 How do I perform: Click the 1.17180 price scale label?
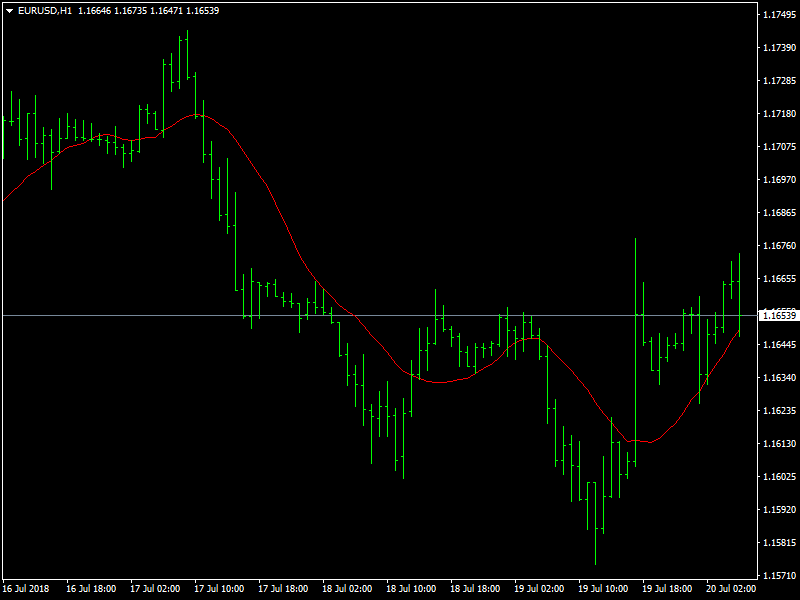click(x=779, y=114)
